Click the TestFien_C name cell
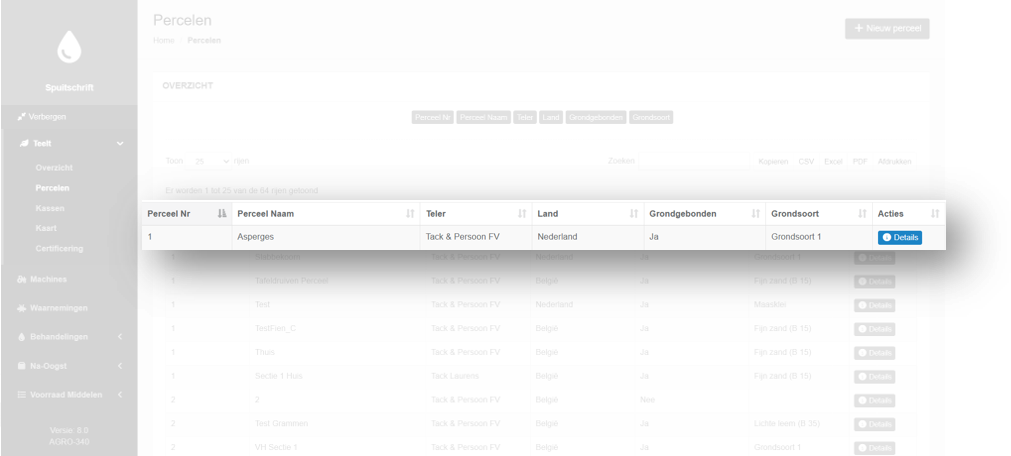 (275, 328)
